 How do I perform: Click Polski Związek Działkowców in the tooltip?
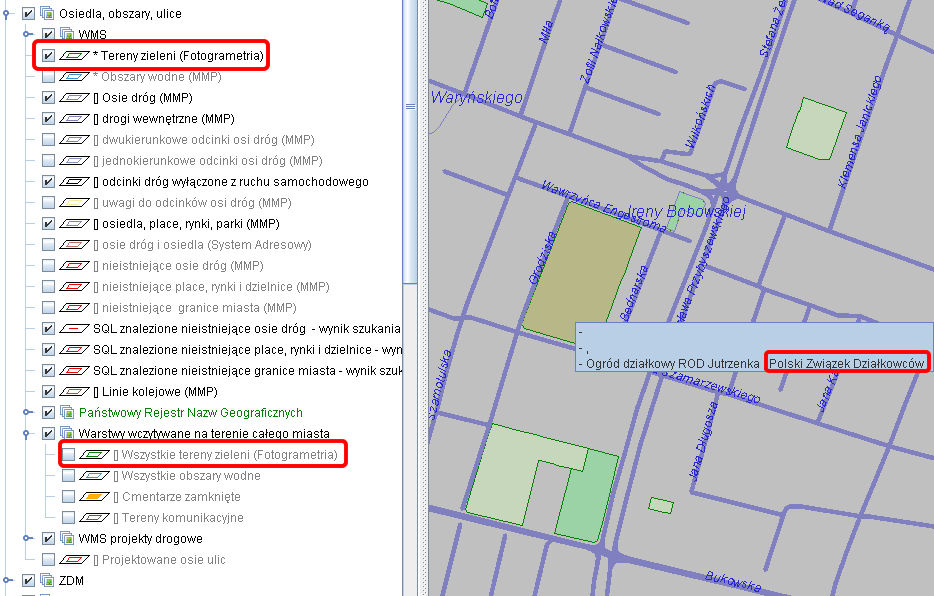[846, 364]
